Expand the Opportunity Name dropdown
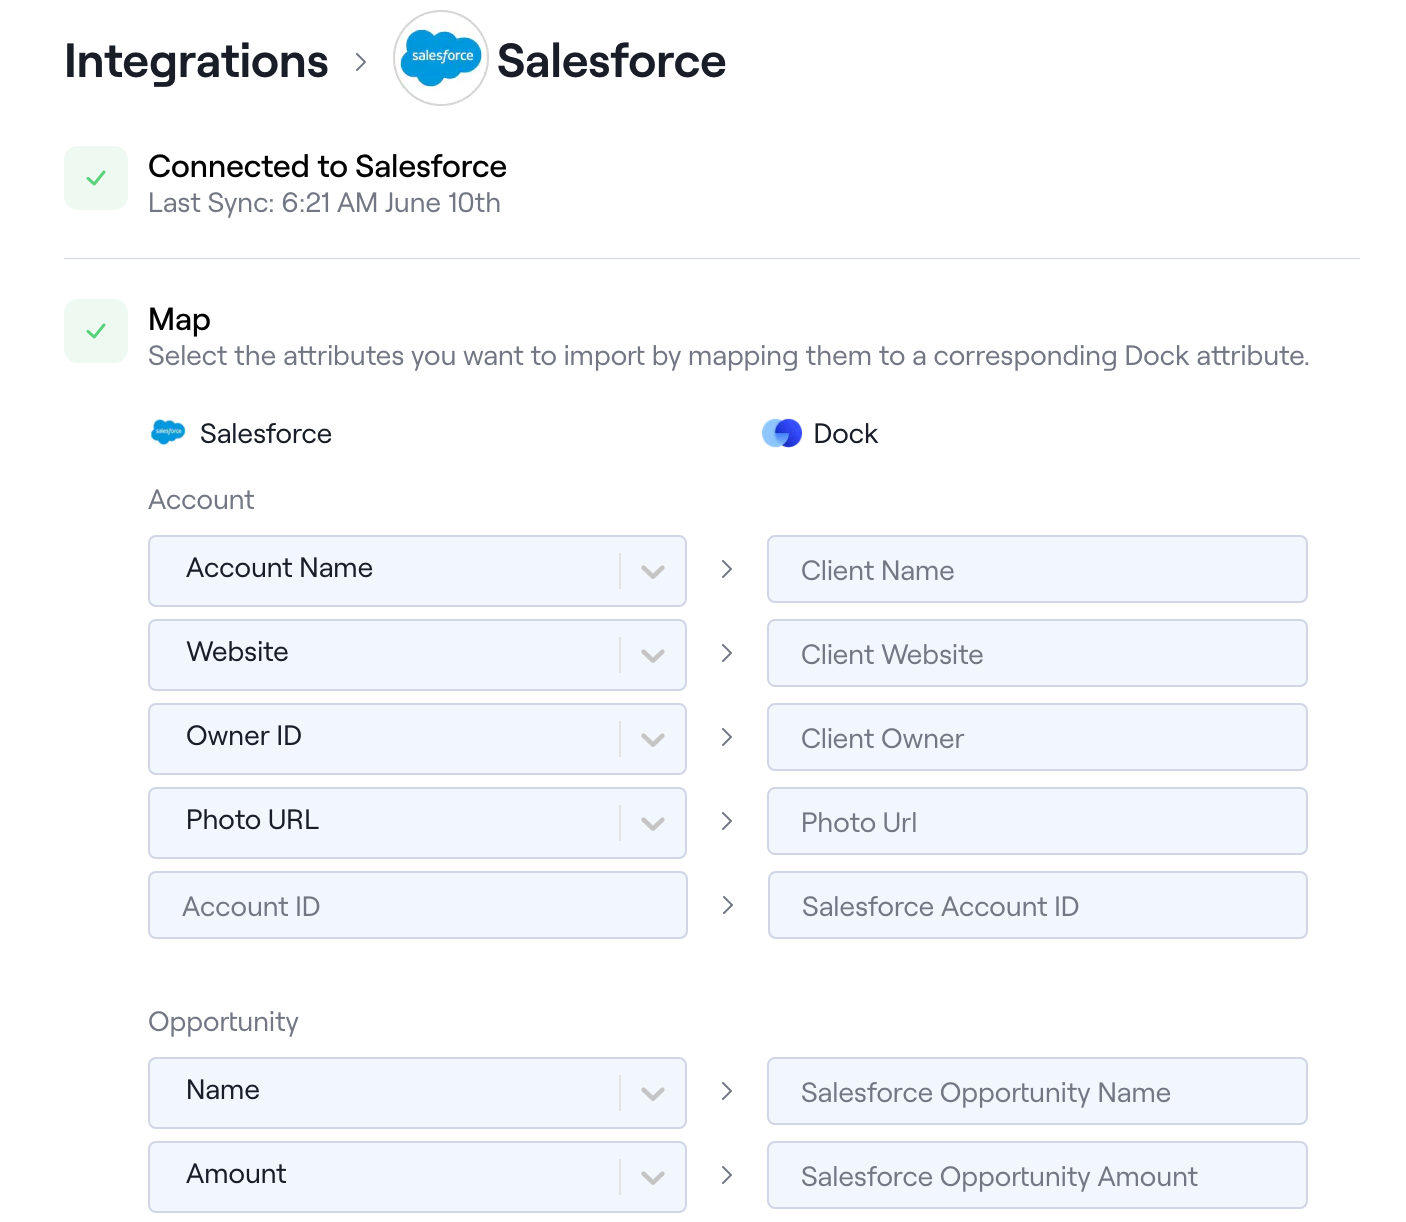Image resolution: width=1406 pixels, height=1222 pixels. [652, 1093]
